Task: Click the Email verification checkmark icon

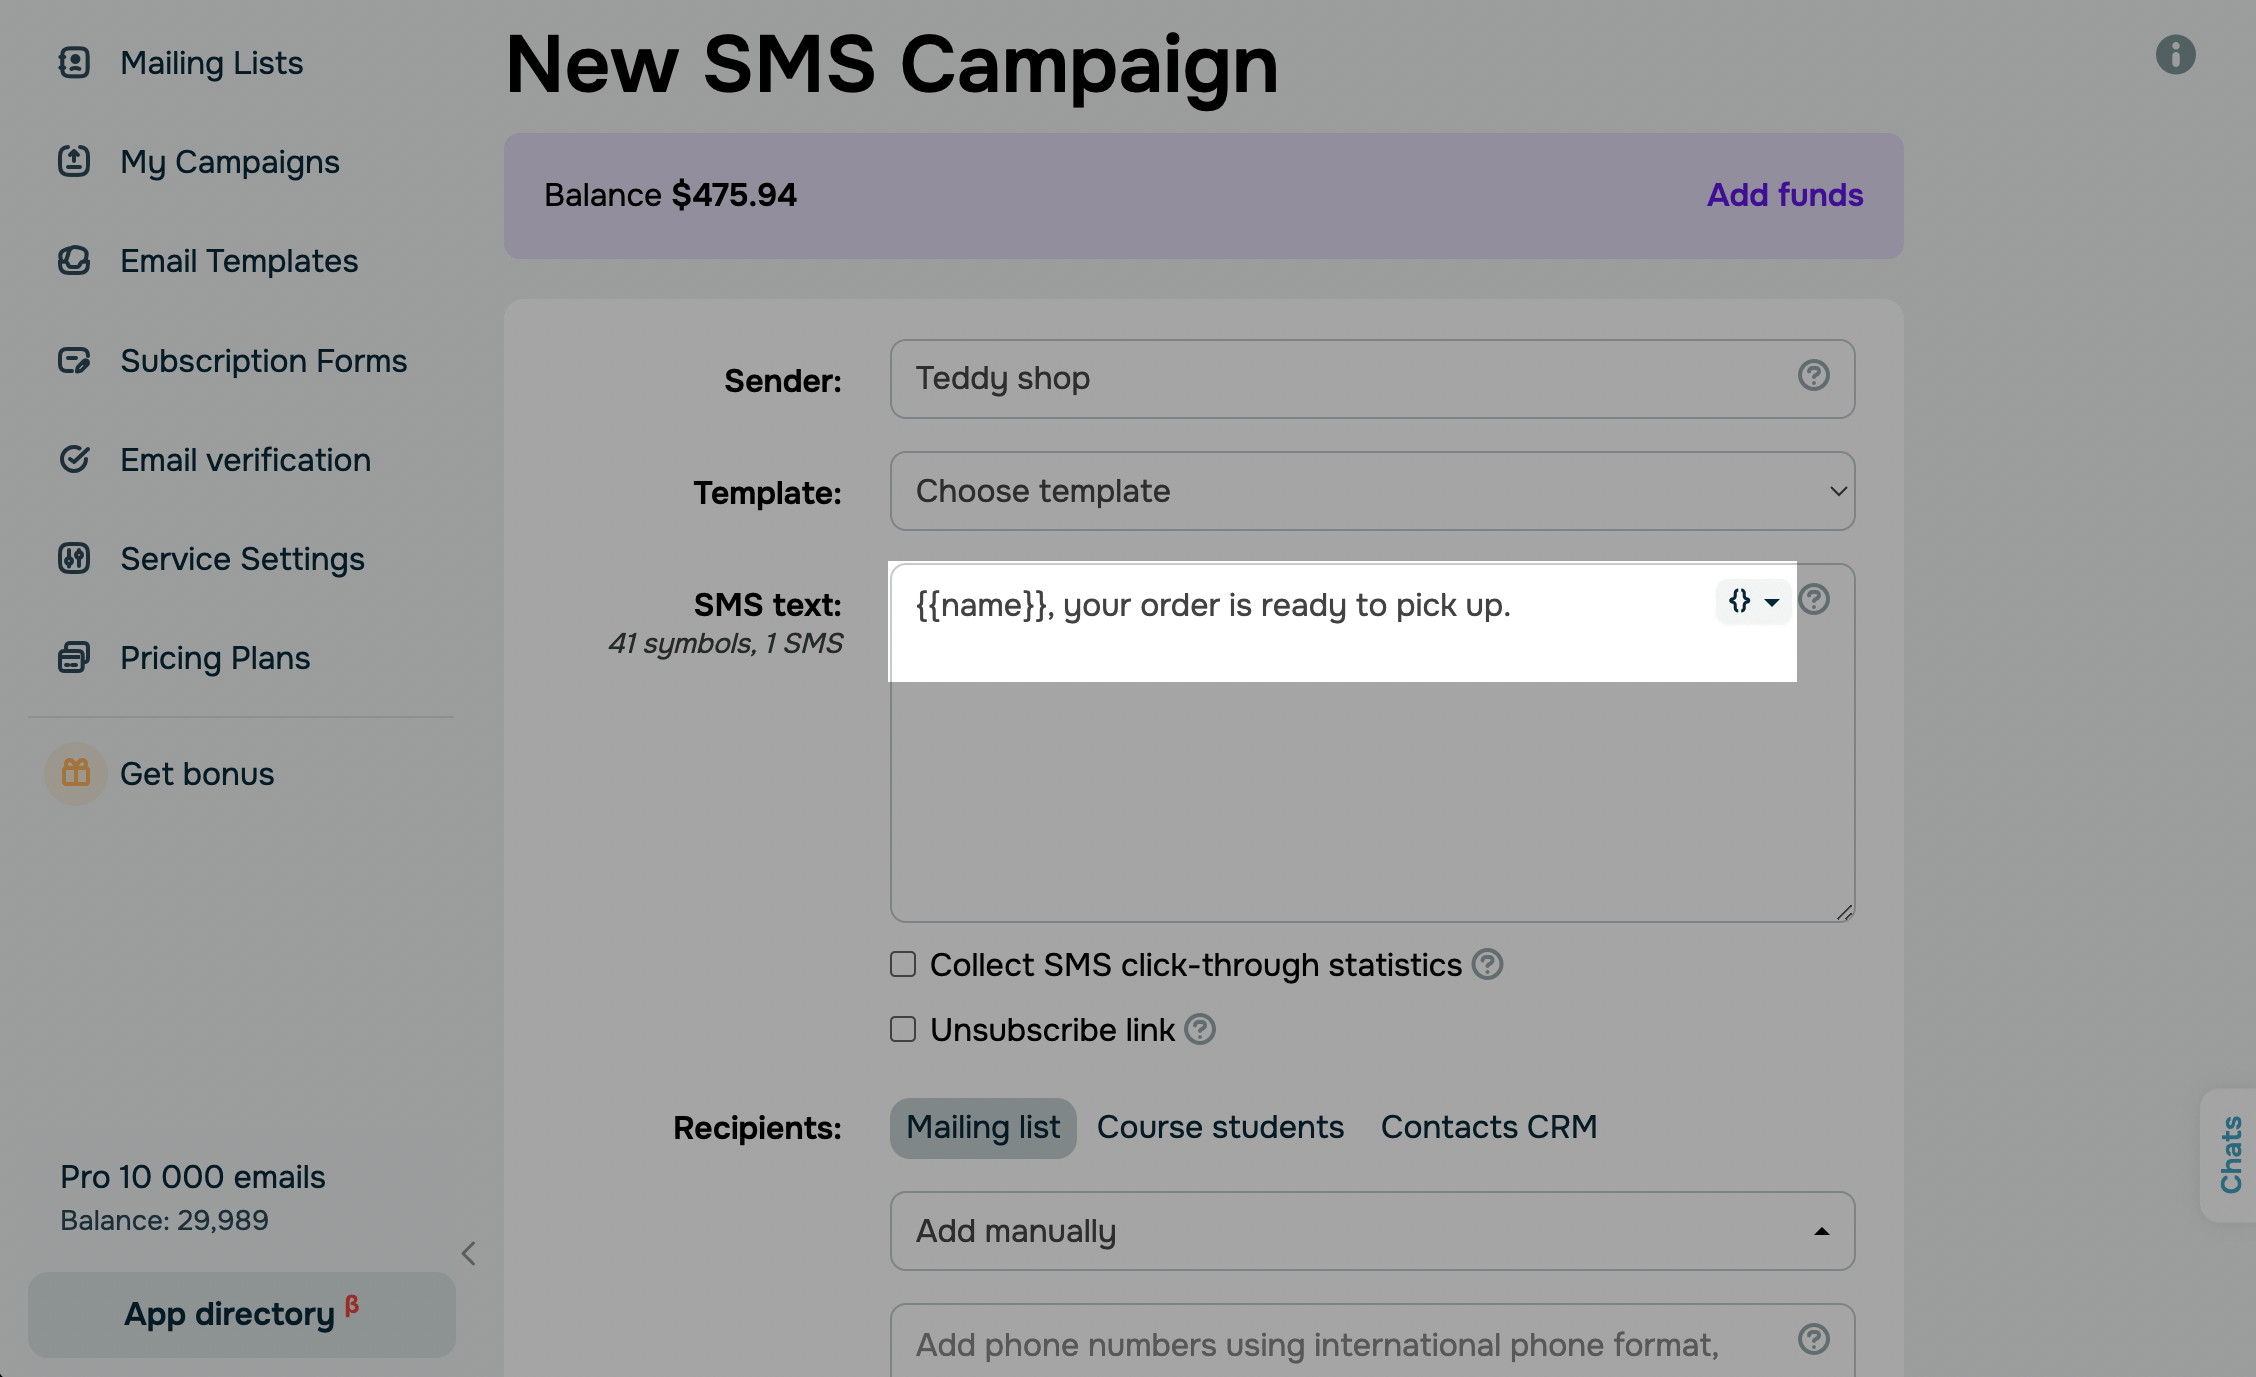Action: coord(74,459)
